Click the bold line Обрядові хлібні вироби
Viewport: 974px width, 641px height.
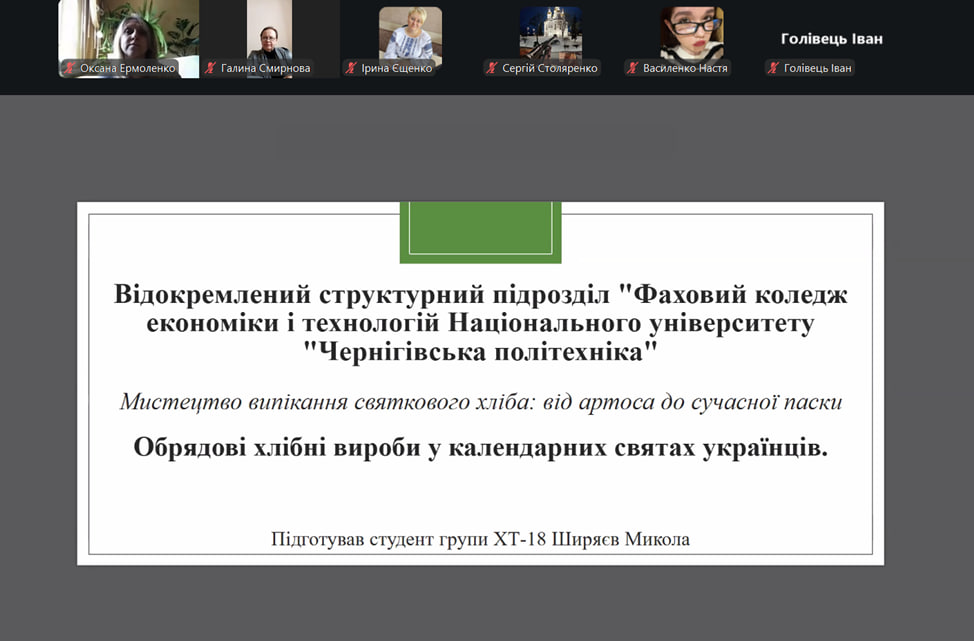point(480,446)
